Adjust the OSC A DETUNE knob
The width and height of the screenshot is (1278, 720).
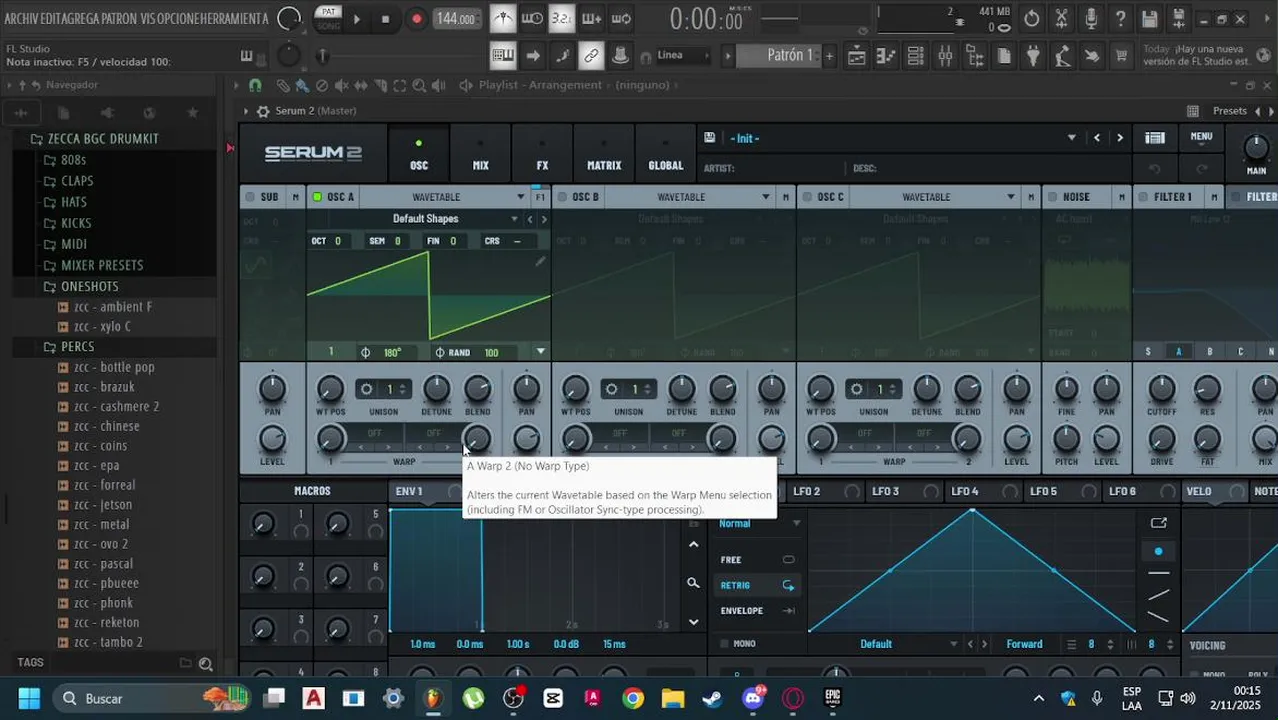[x=436, y=390]
